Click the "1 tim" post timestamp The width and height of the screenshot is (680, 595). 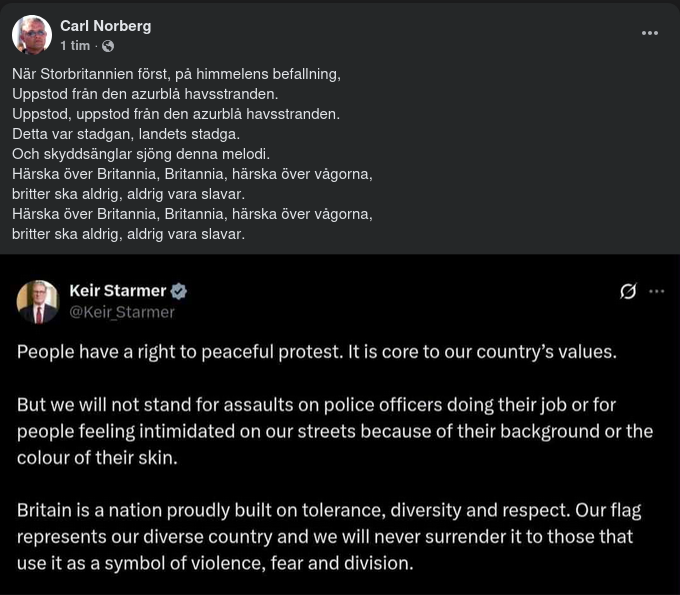pyautogui.click(x=75, y=46)
